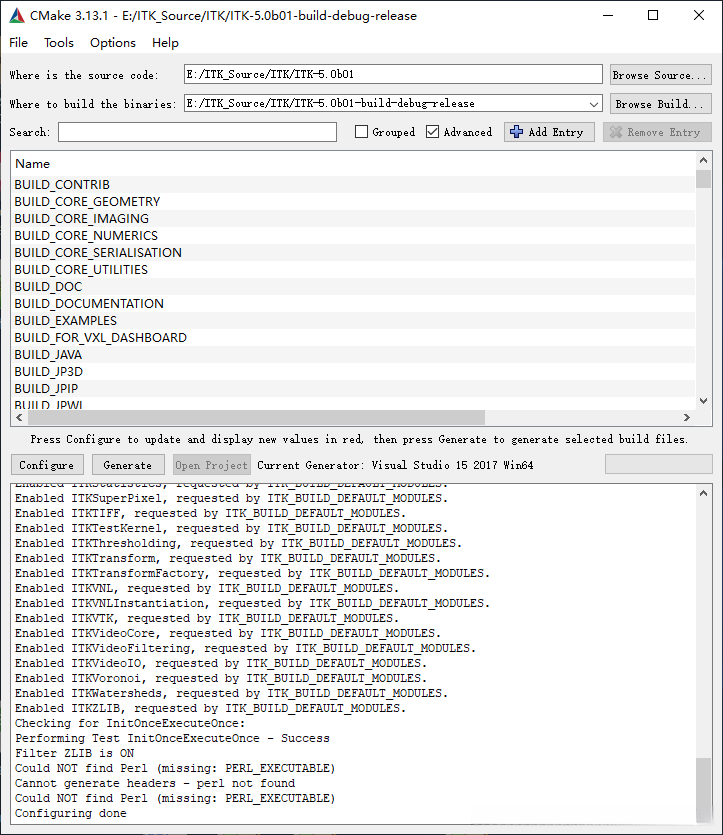Viewport: 723px width, 835px height.
Task: Click the variable list up scroll arrow
Action: coord(703,160)
